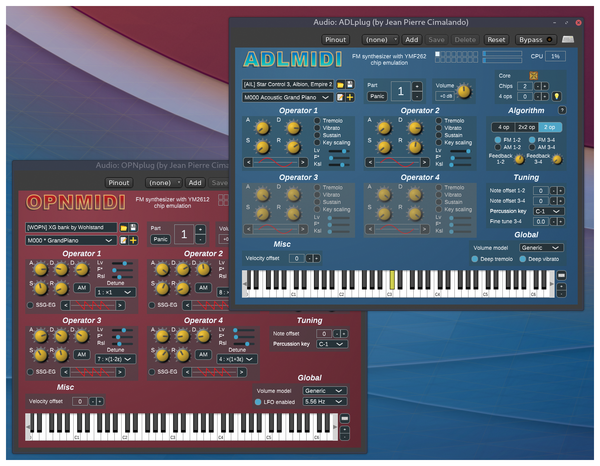Toggle Deep tremolo option
The width and height of the screenshot is (600, 466).
pos(475,259)
